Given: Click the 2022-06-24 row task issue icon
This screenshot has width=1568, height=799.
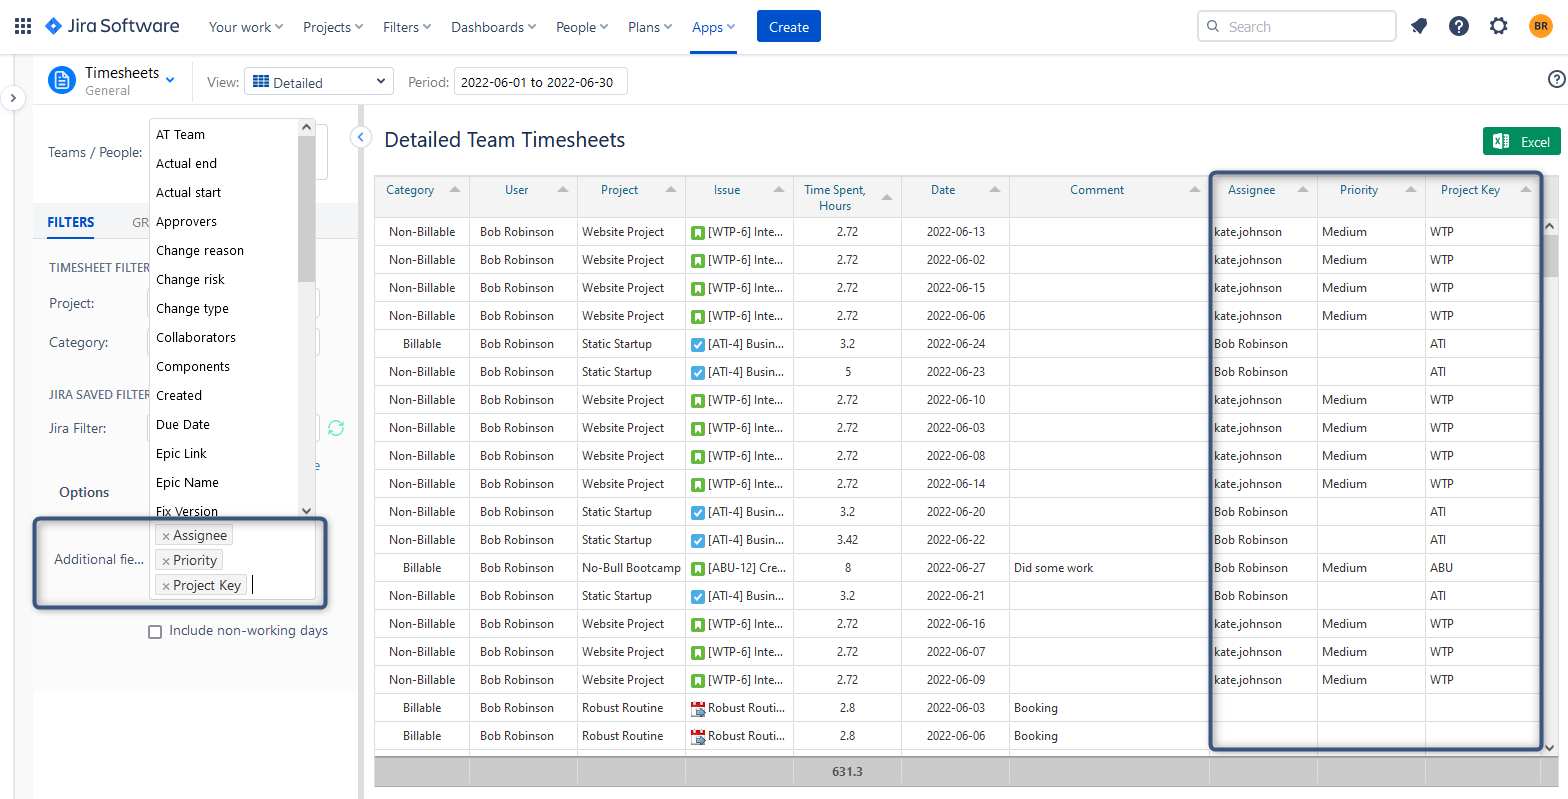Looking at the screenshot, I should (x=698, y=344).
